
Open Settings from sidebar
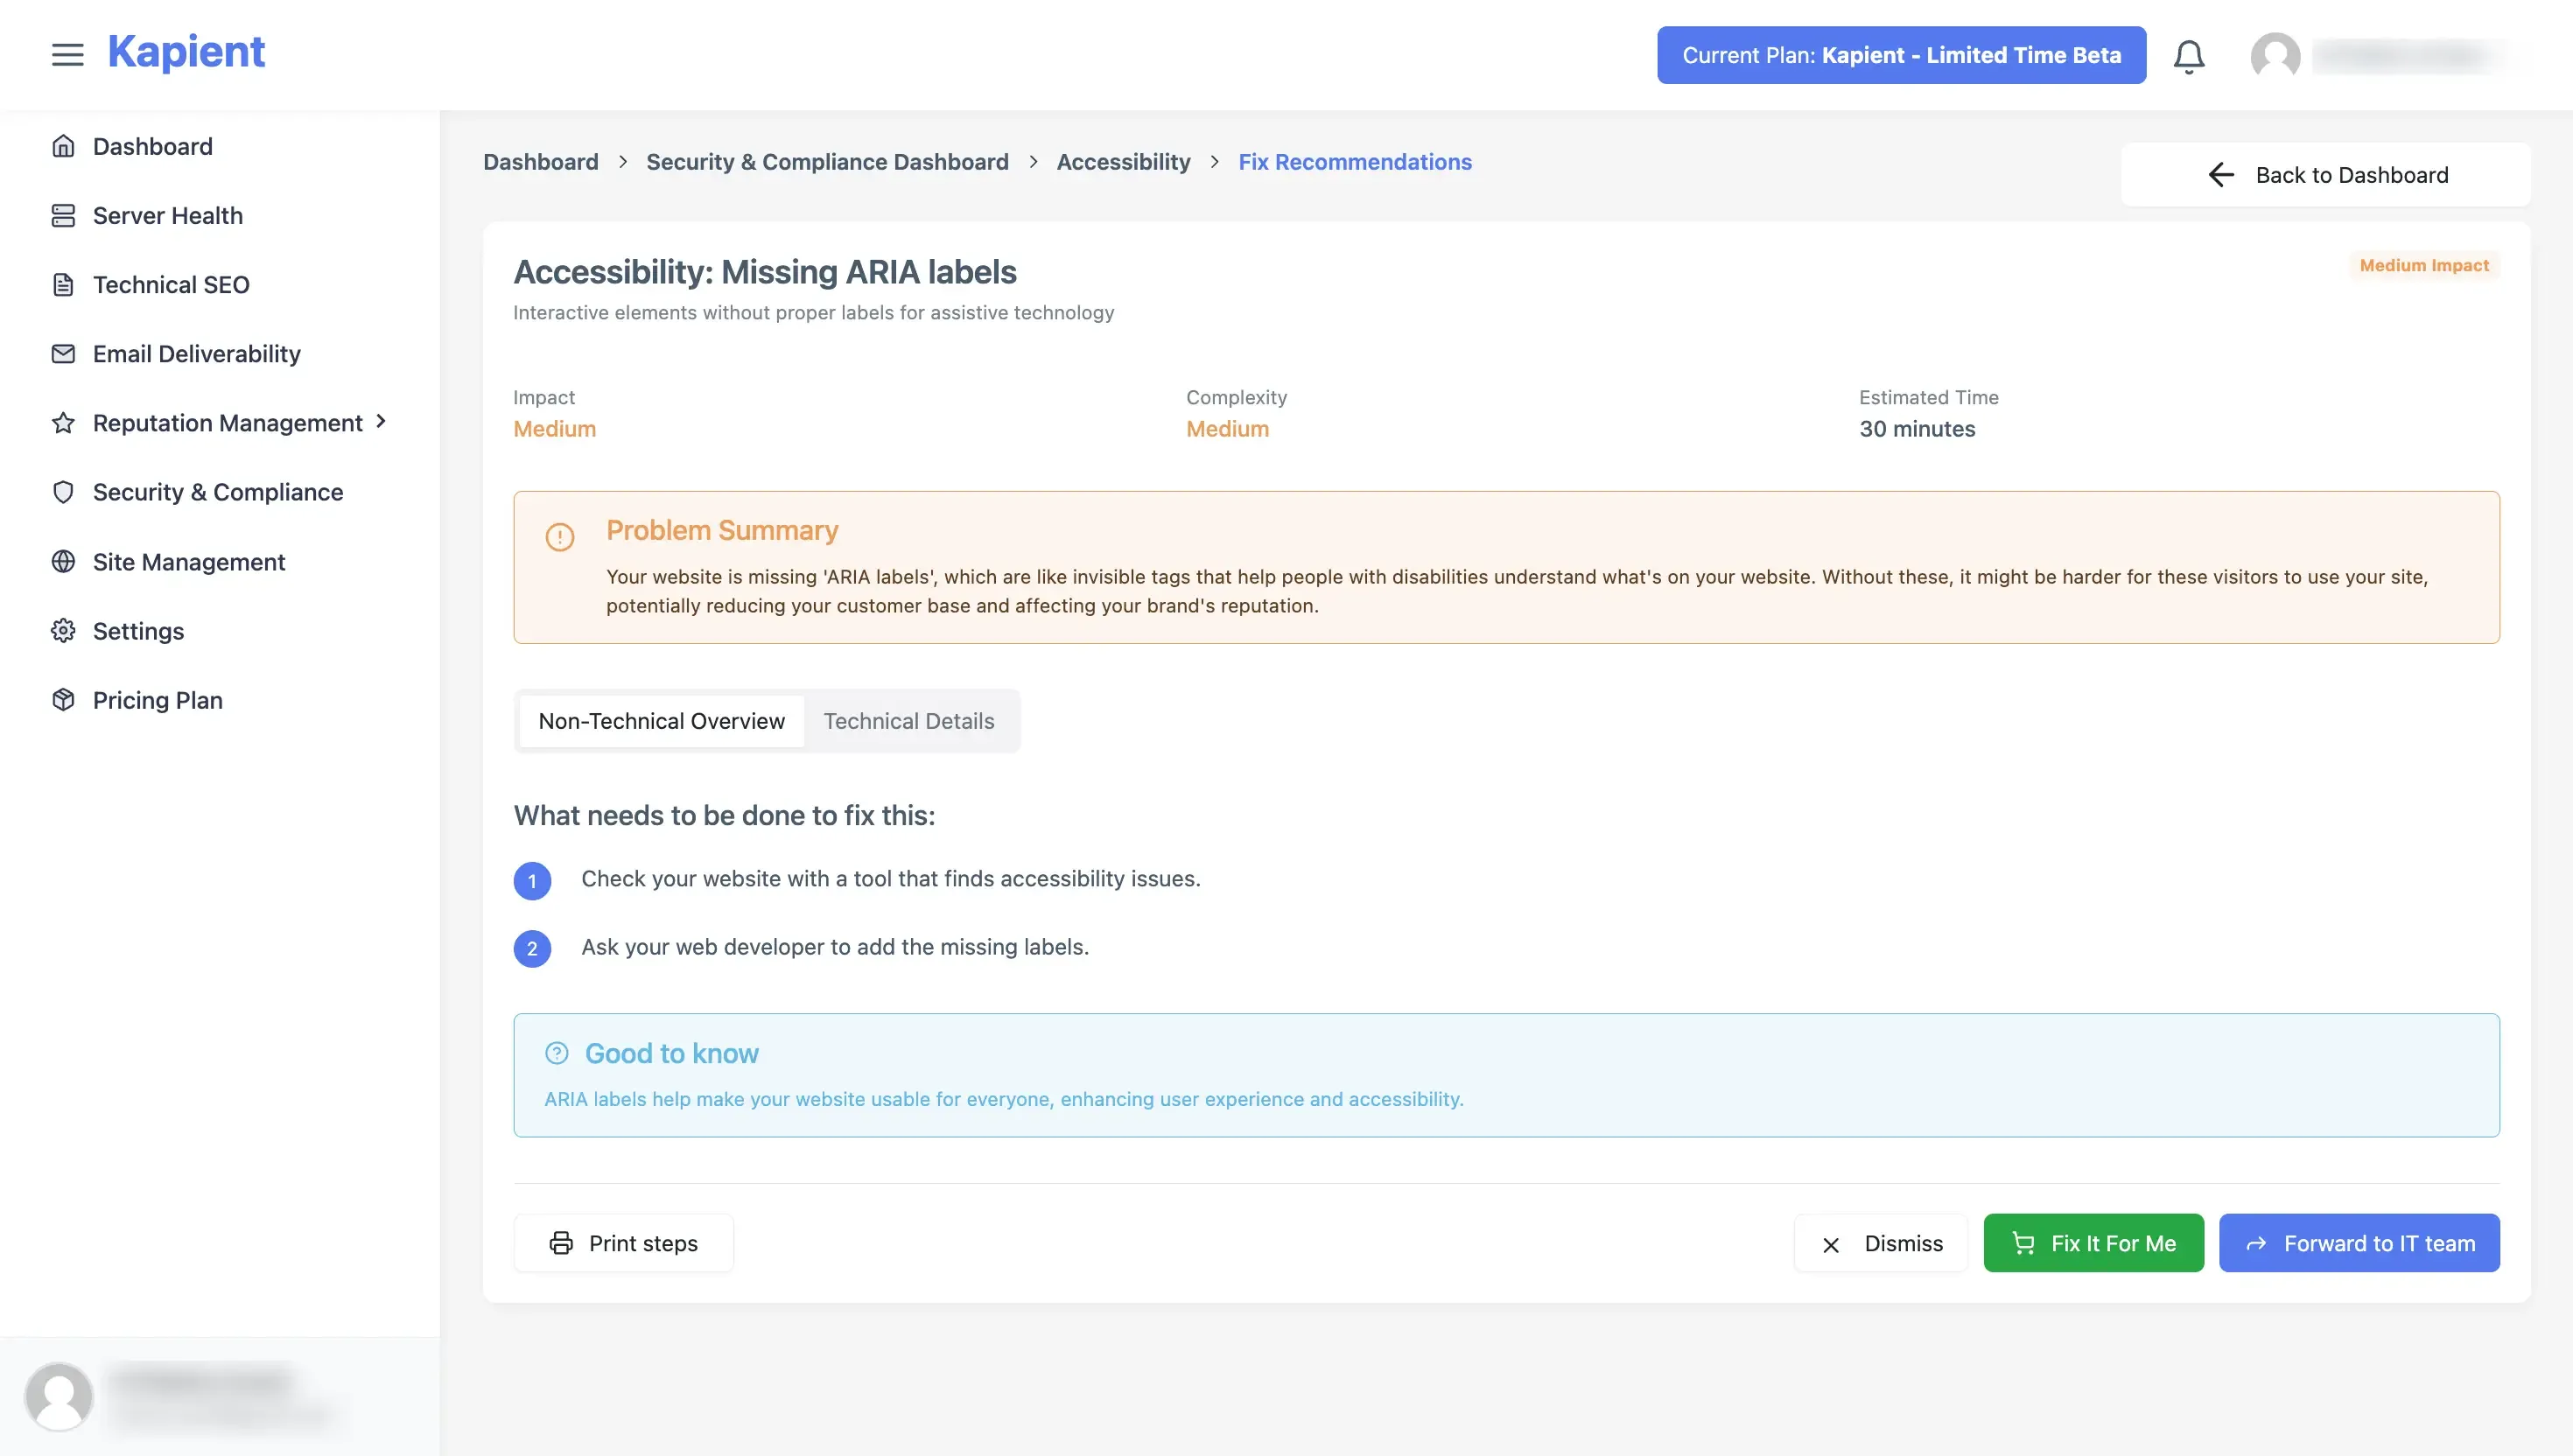pos(139,630)
